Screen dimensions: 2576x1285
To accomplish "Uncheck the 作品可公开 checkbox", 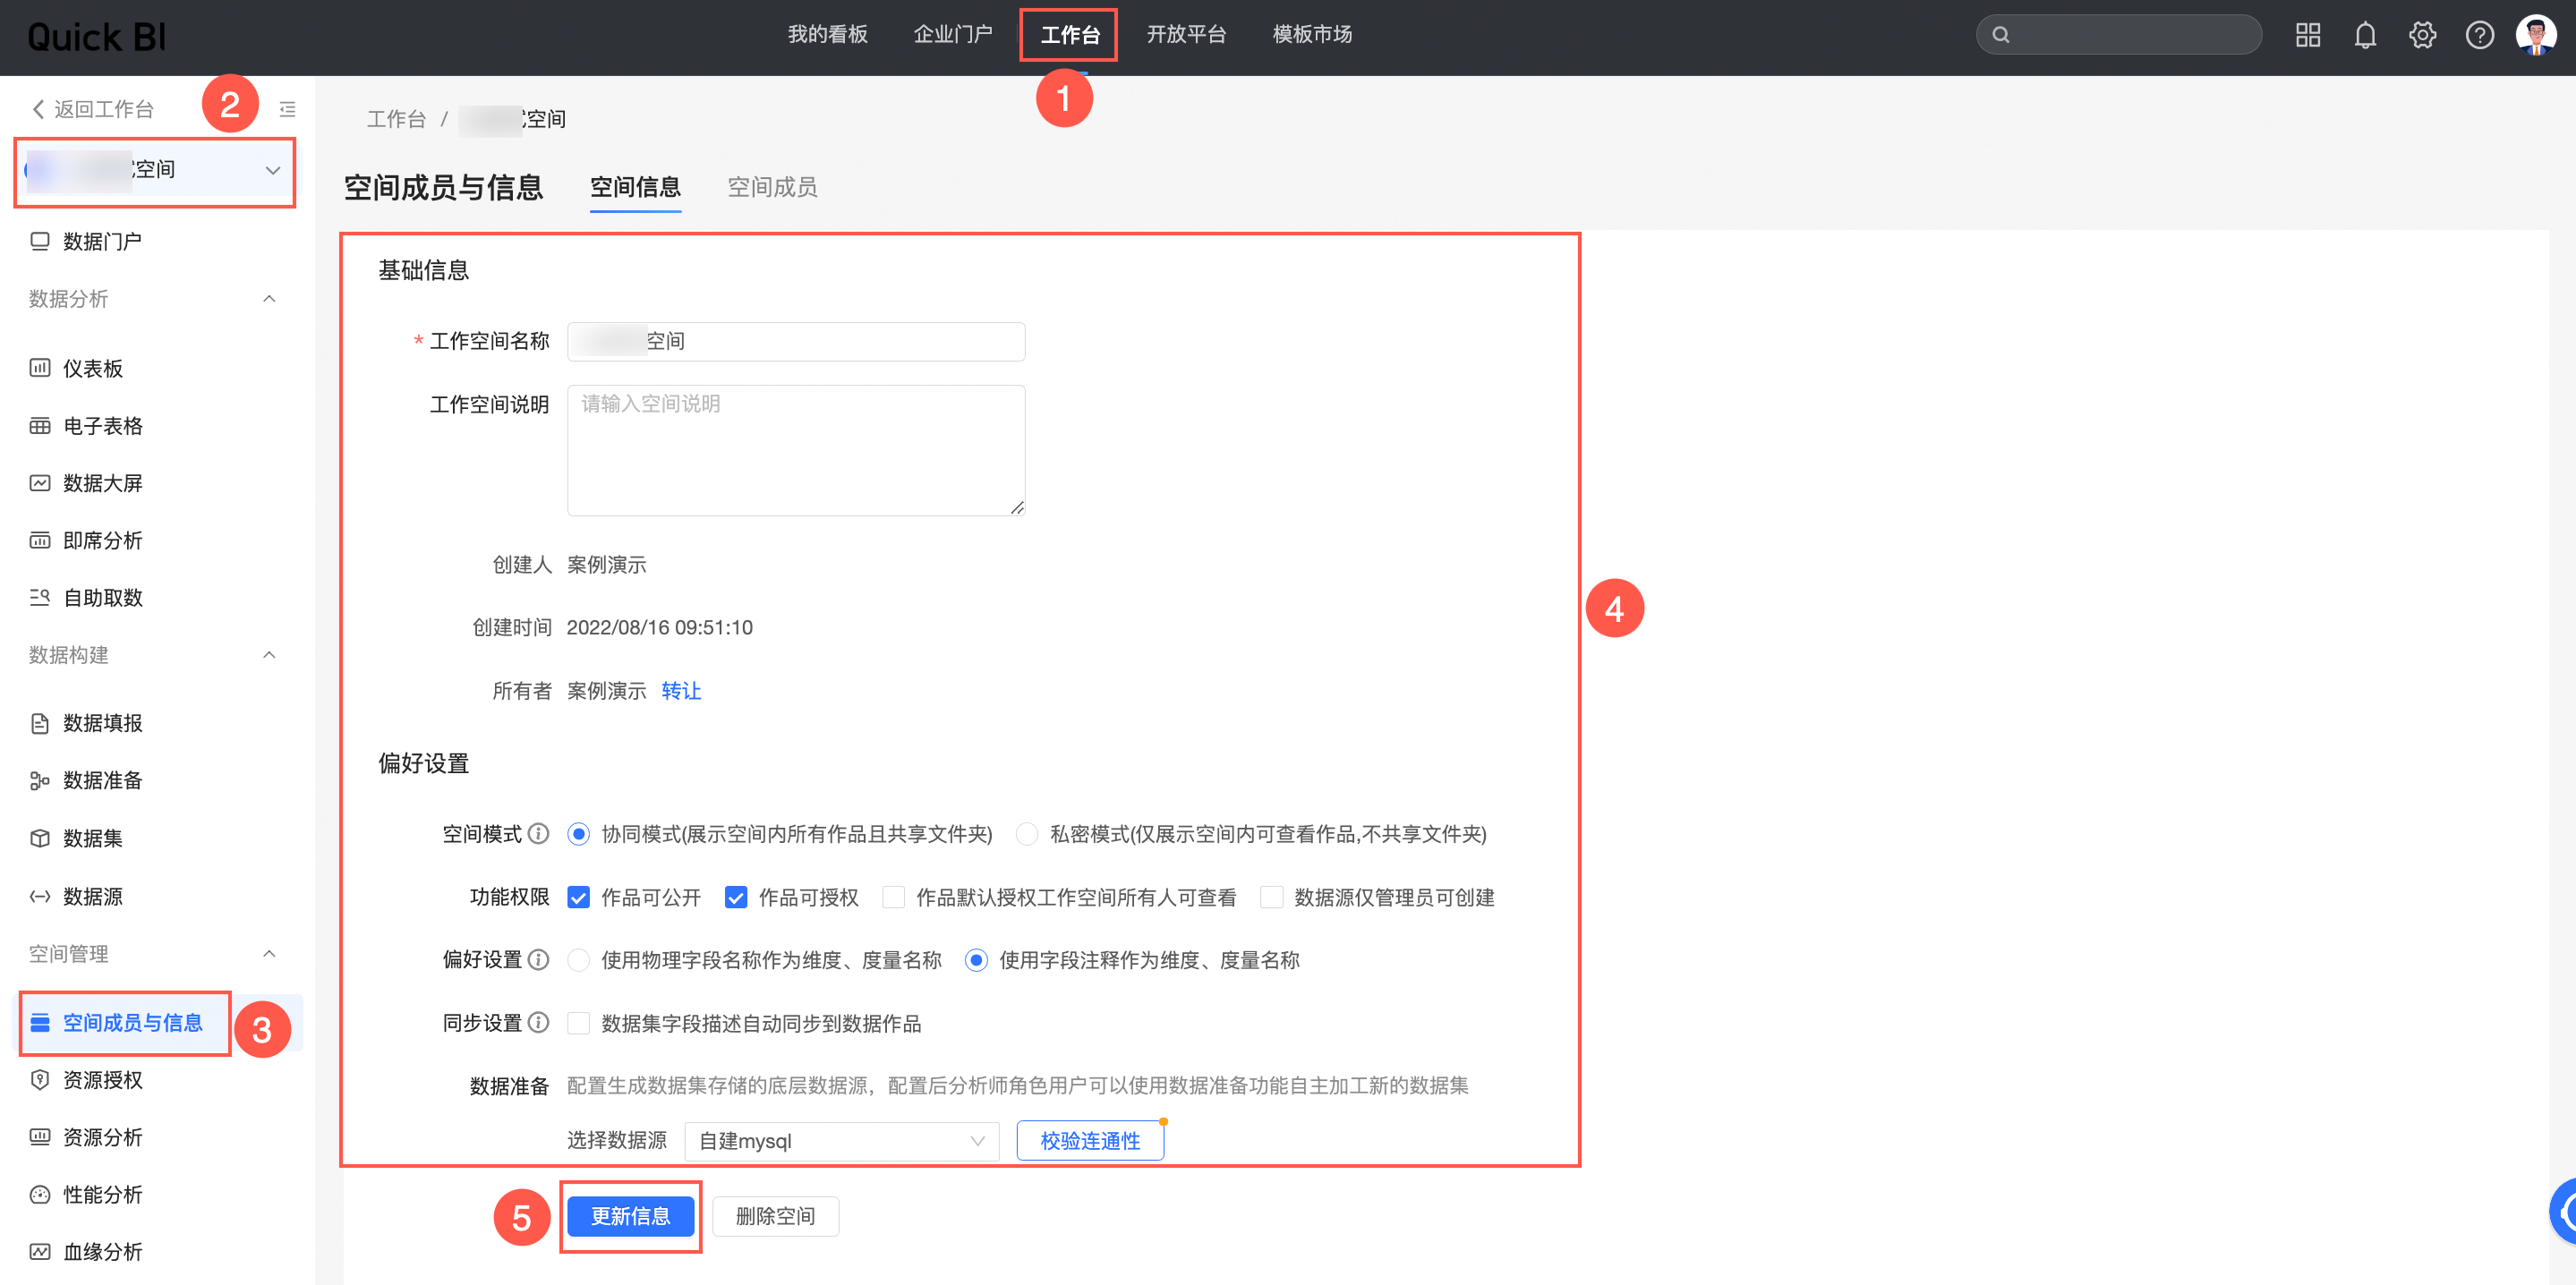I will pos(578,897).
